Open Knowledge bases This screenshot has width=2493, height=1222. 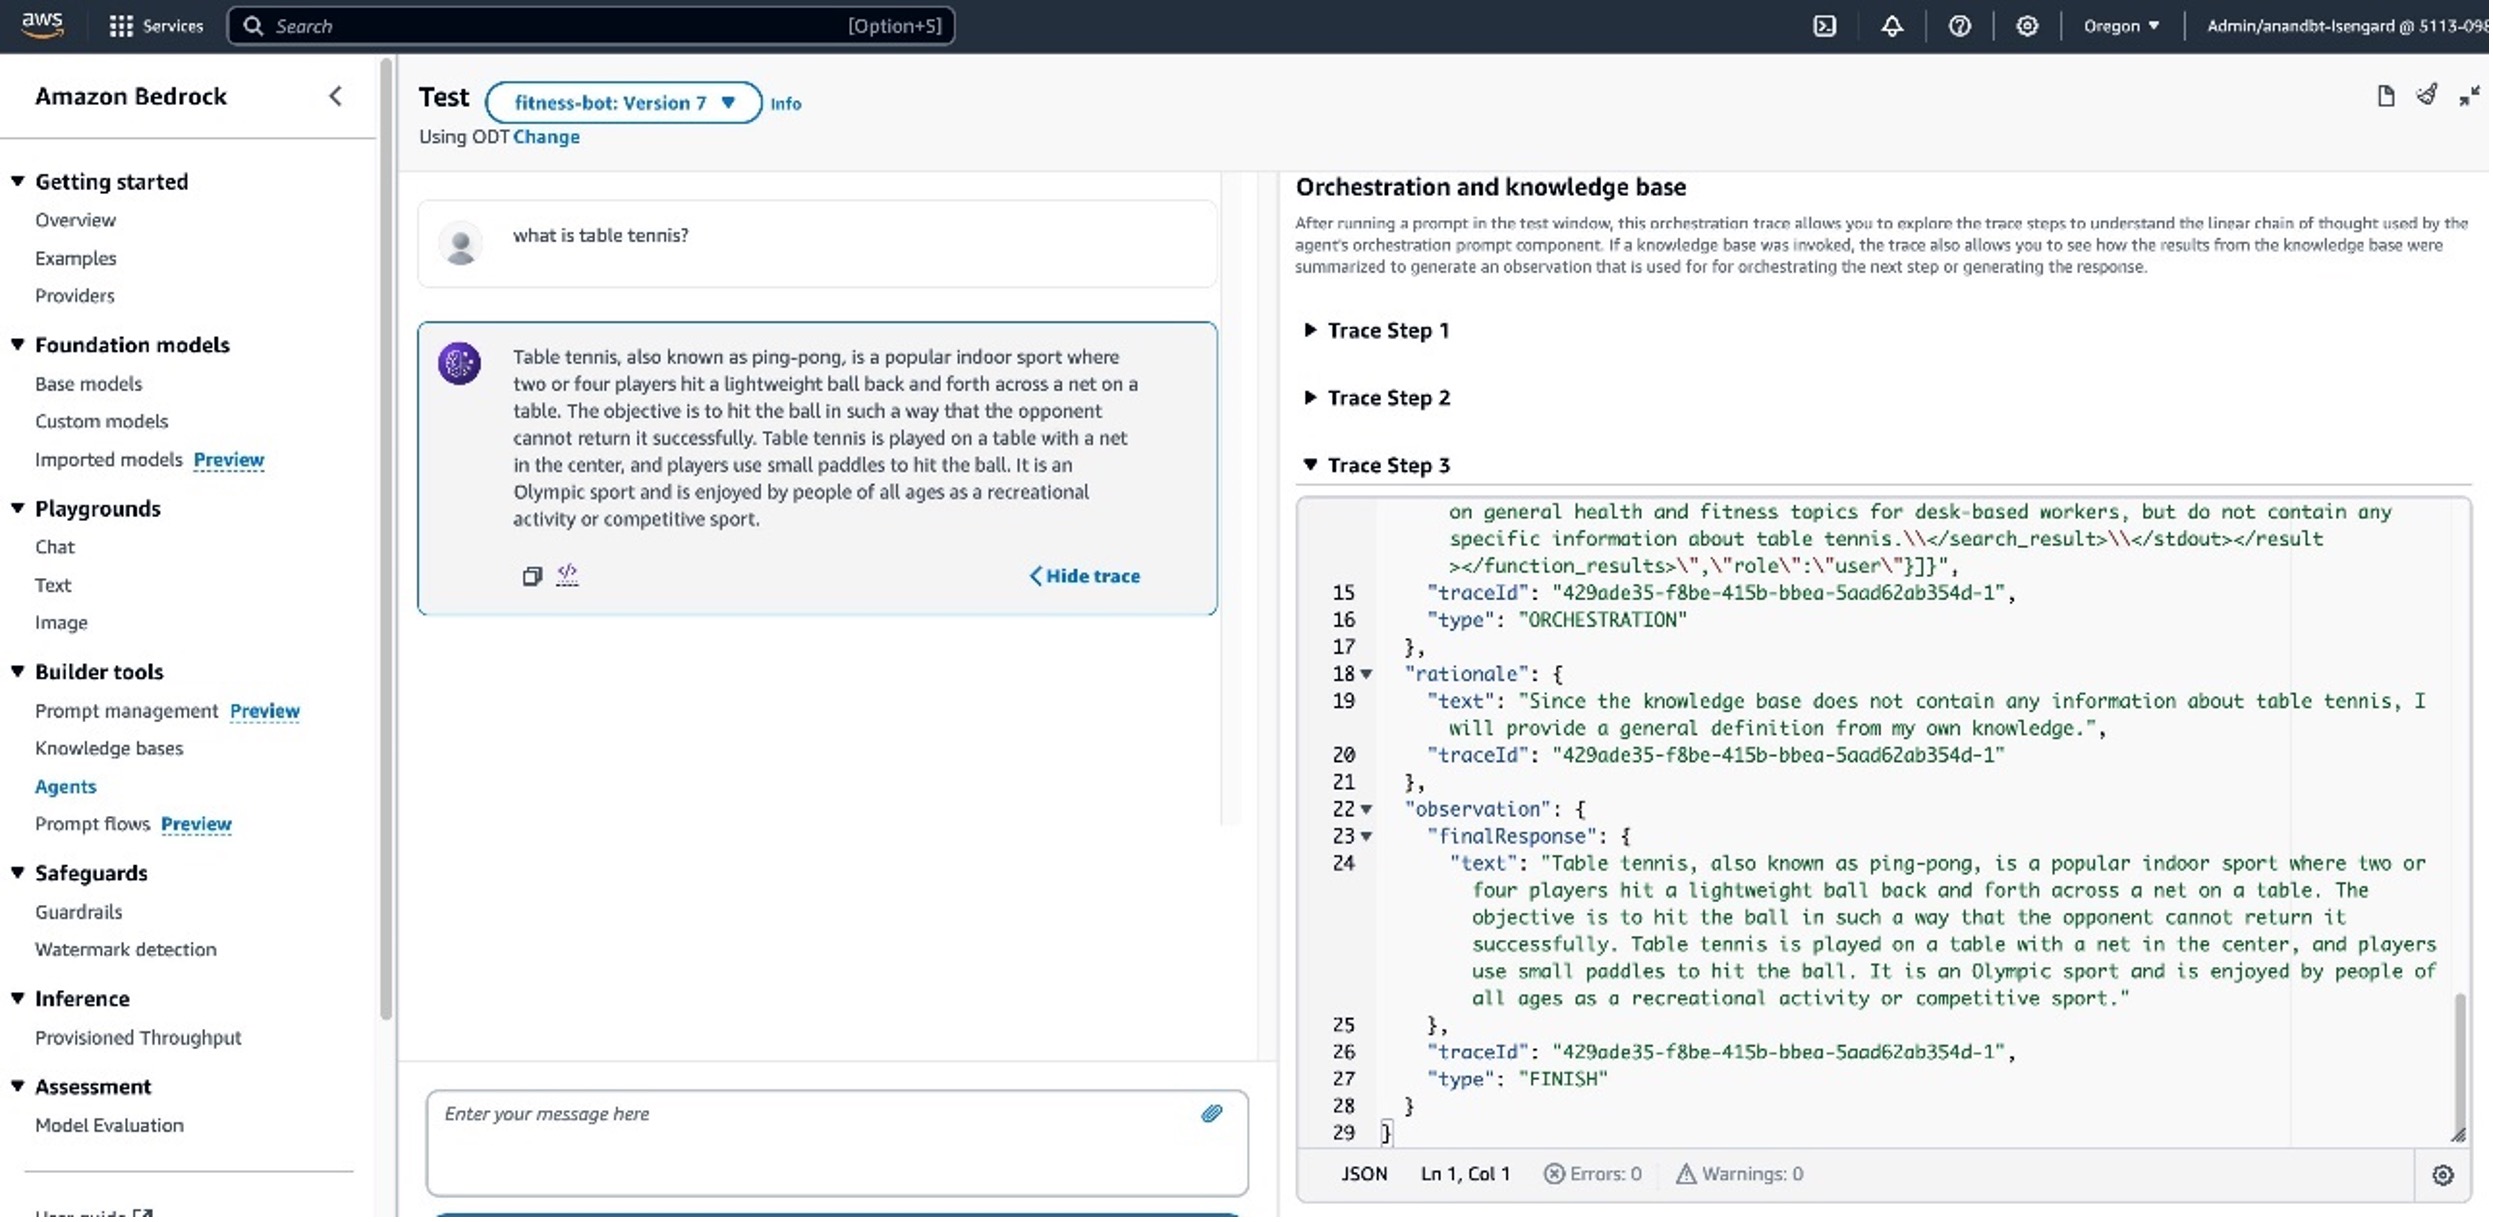pos(109,749)
